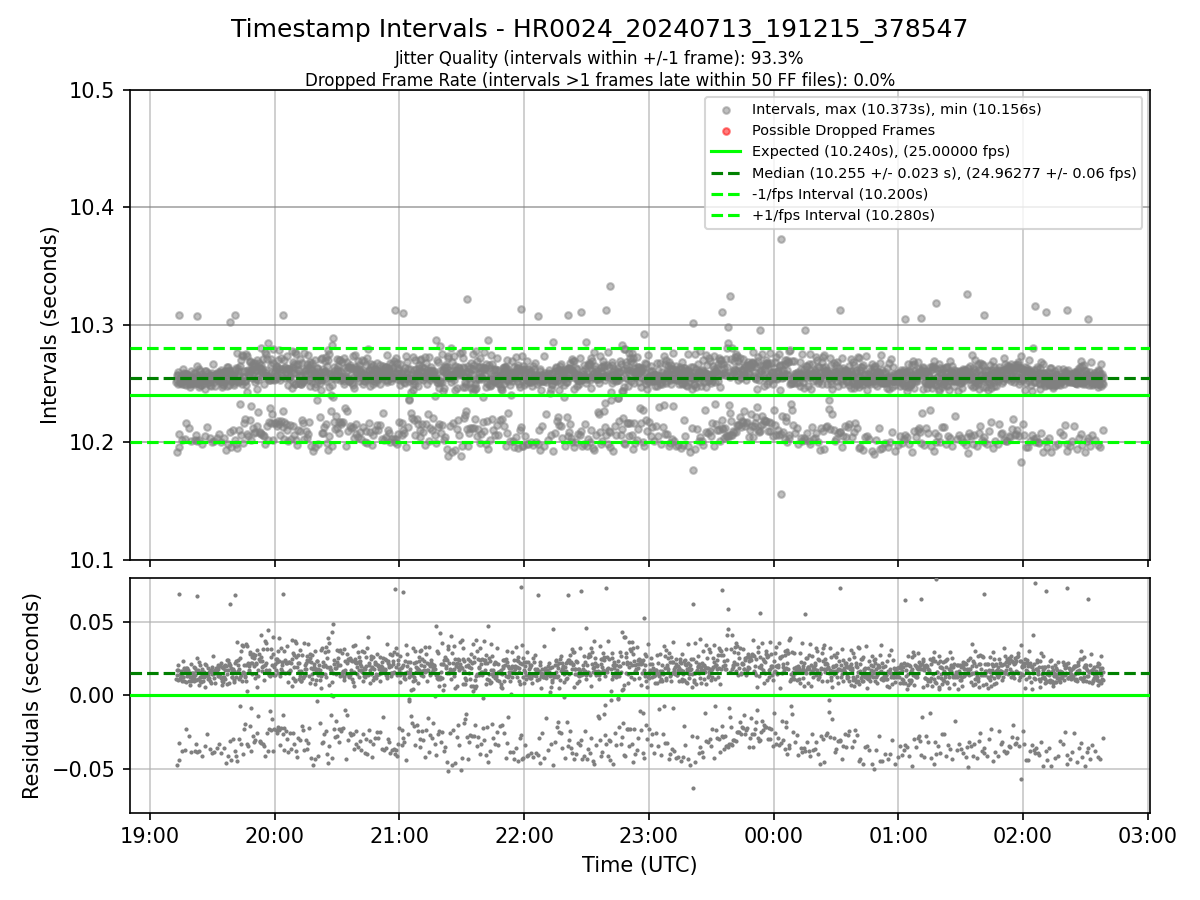The image size is (1200, 900).
Task: Click legend entry '+1/fps Interval (10.280s)'
Action: coord(842,215)
